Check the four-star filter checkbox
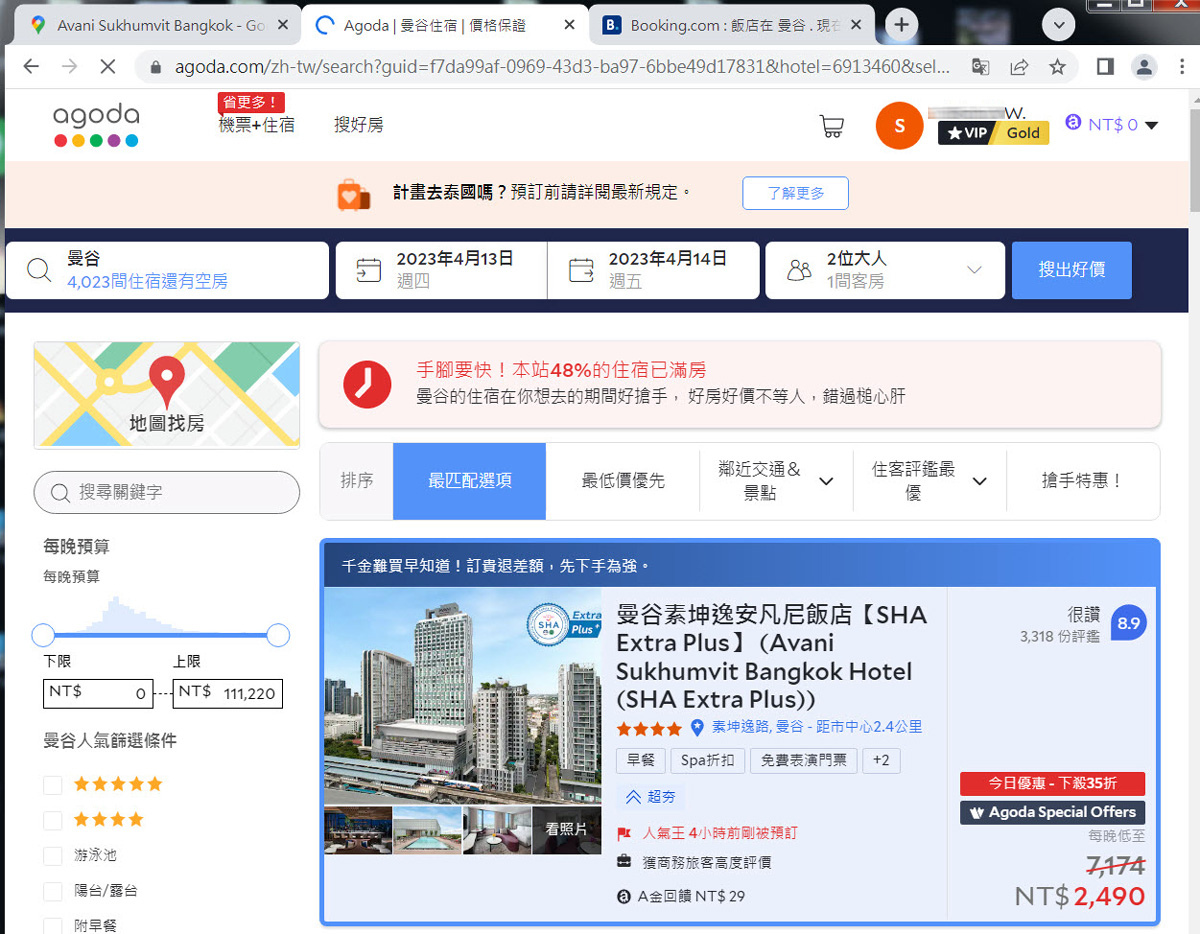Viewport: 1200px width, 934px height. tap(52, 820)
